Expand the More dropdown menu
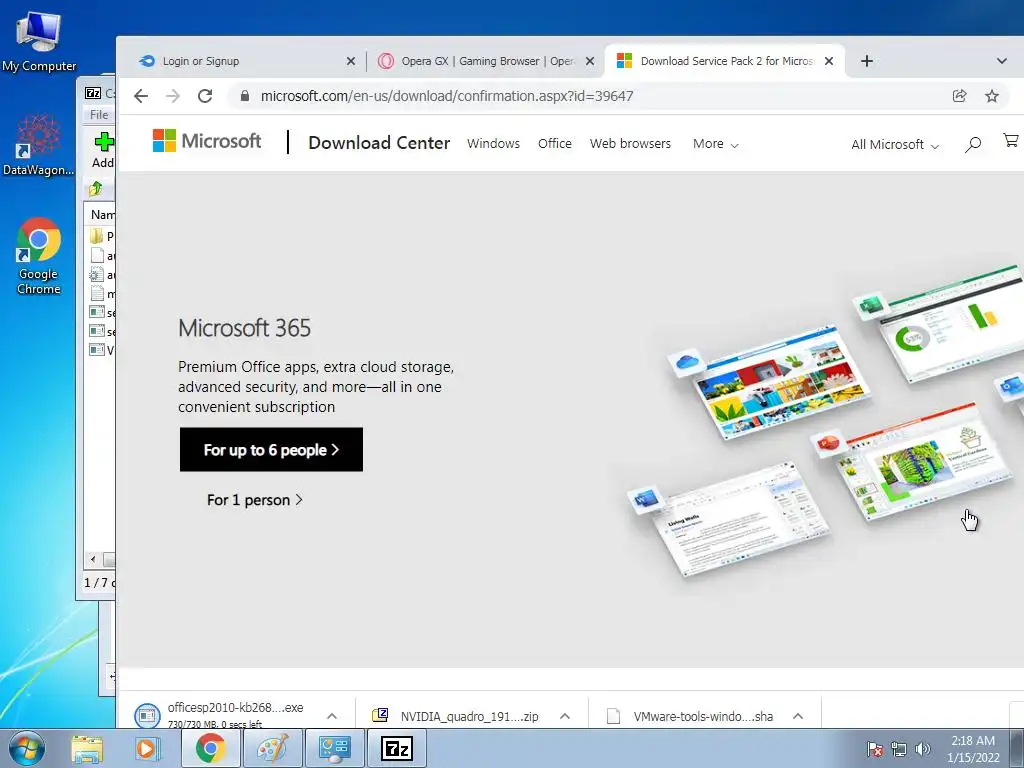 (715, 144)
